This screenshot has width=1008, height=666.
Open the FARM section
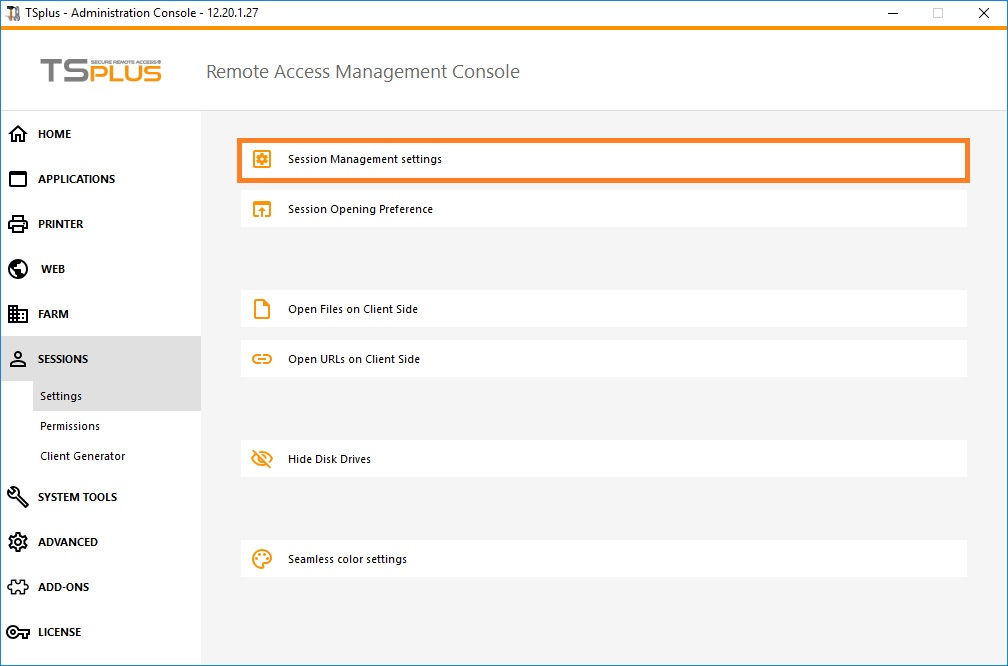[101, 314]
